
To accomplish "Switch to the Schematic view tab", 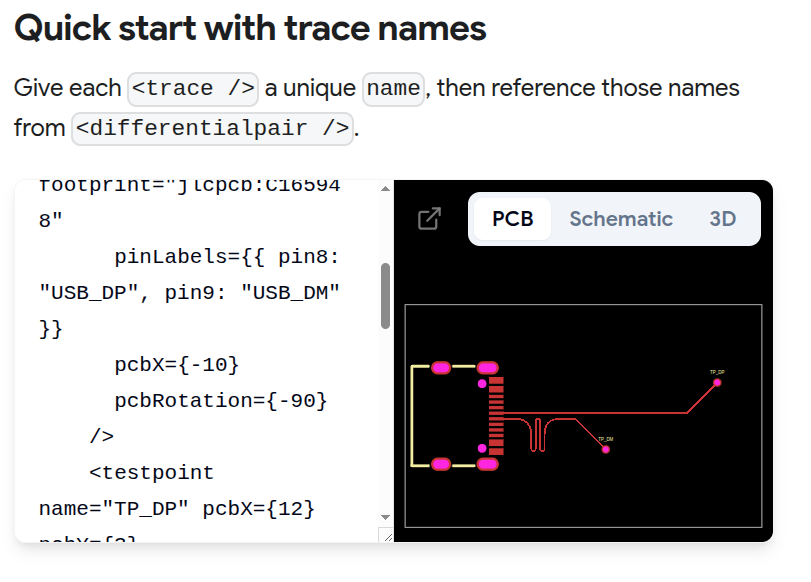I will pos(621,219).
